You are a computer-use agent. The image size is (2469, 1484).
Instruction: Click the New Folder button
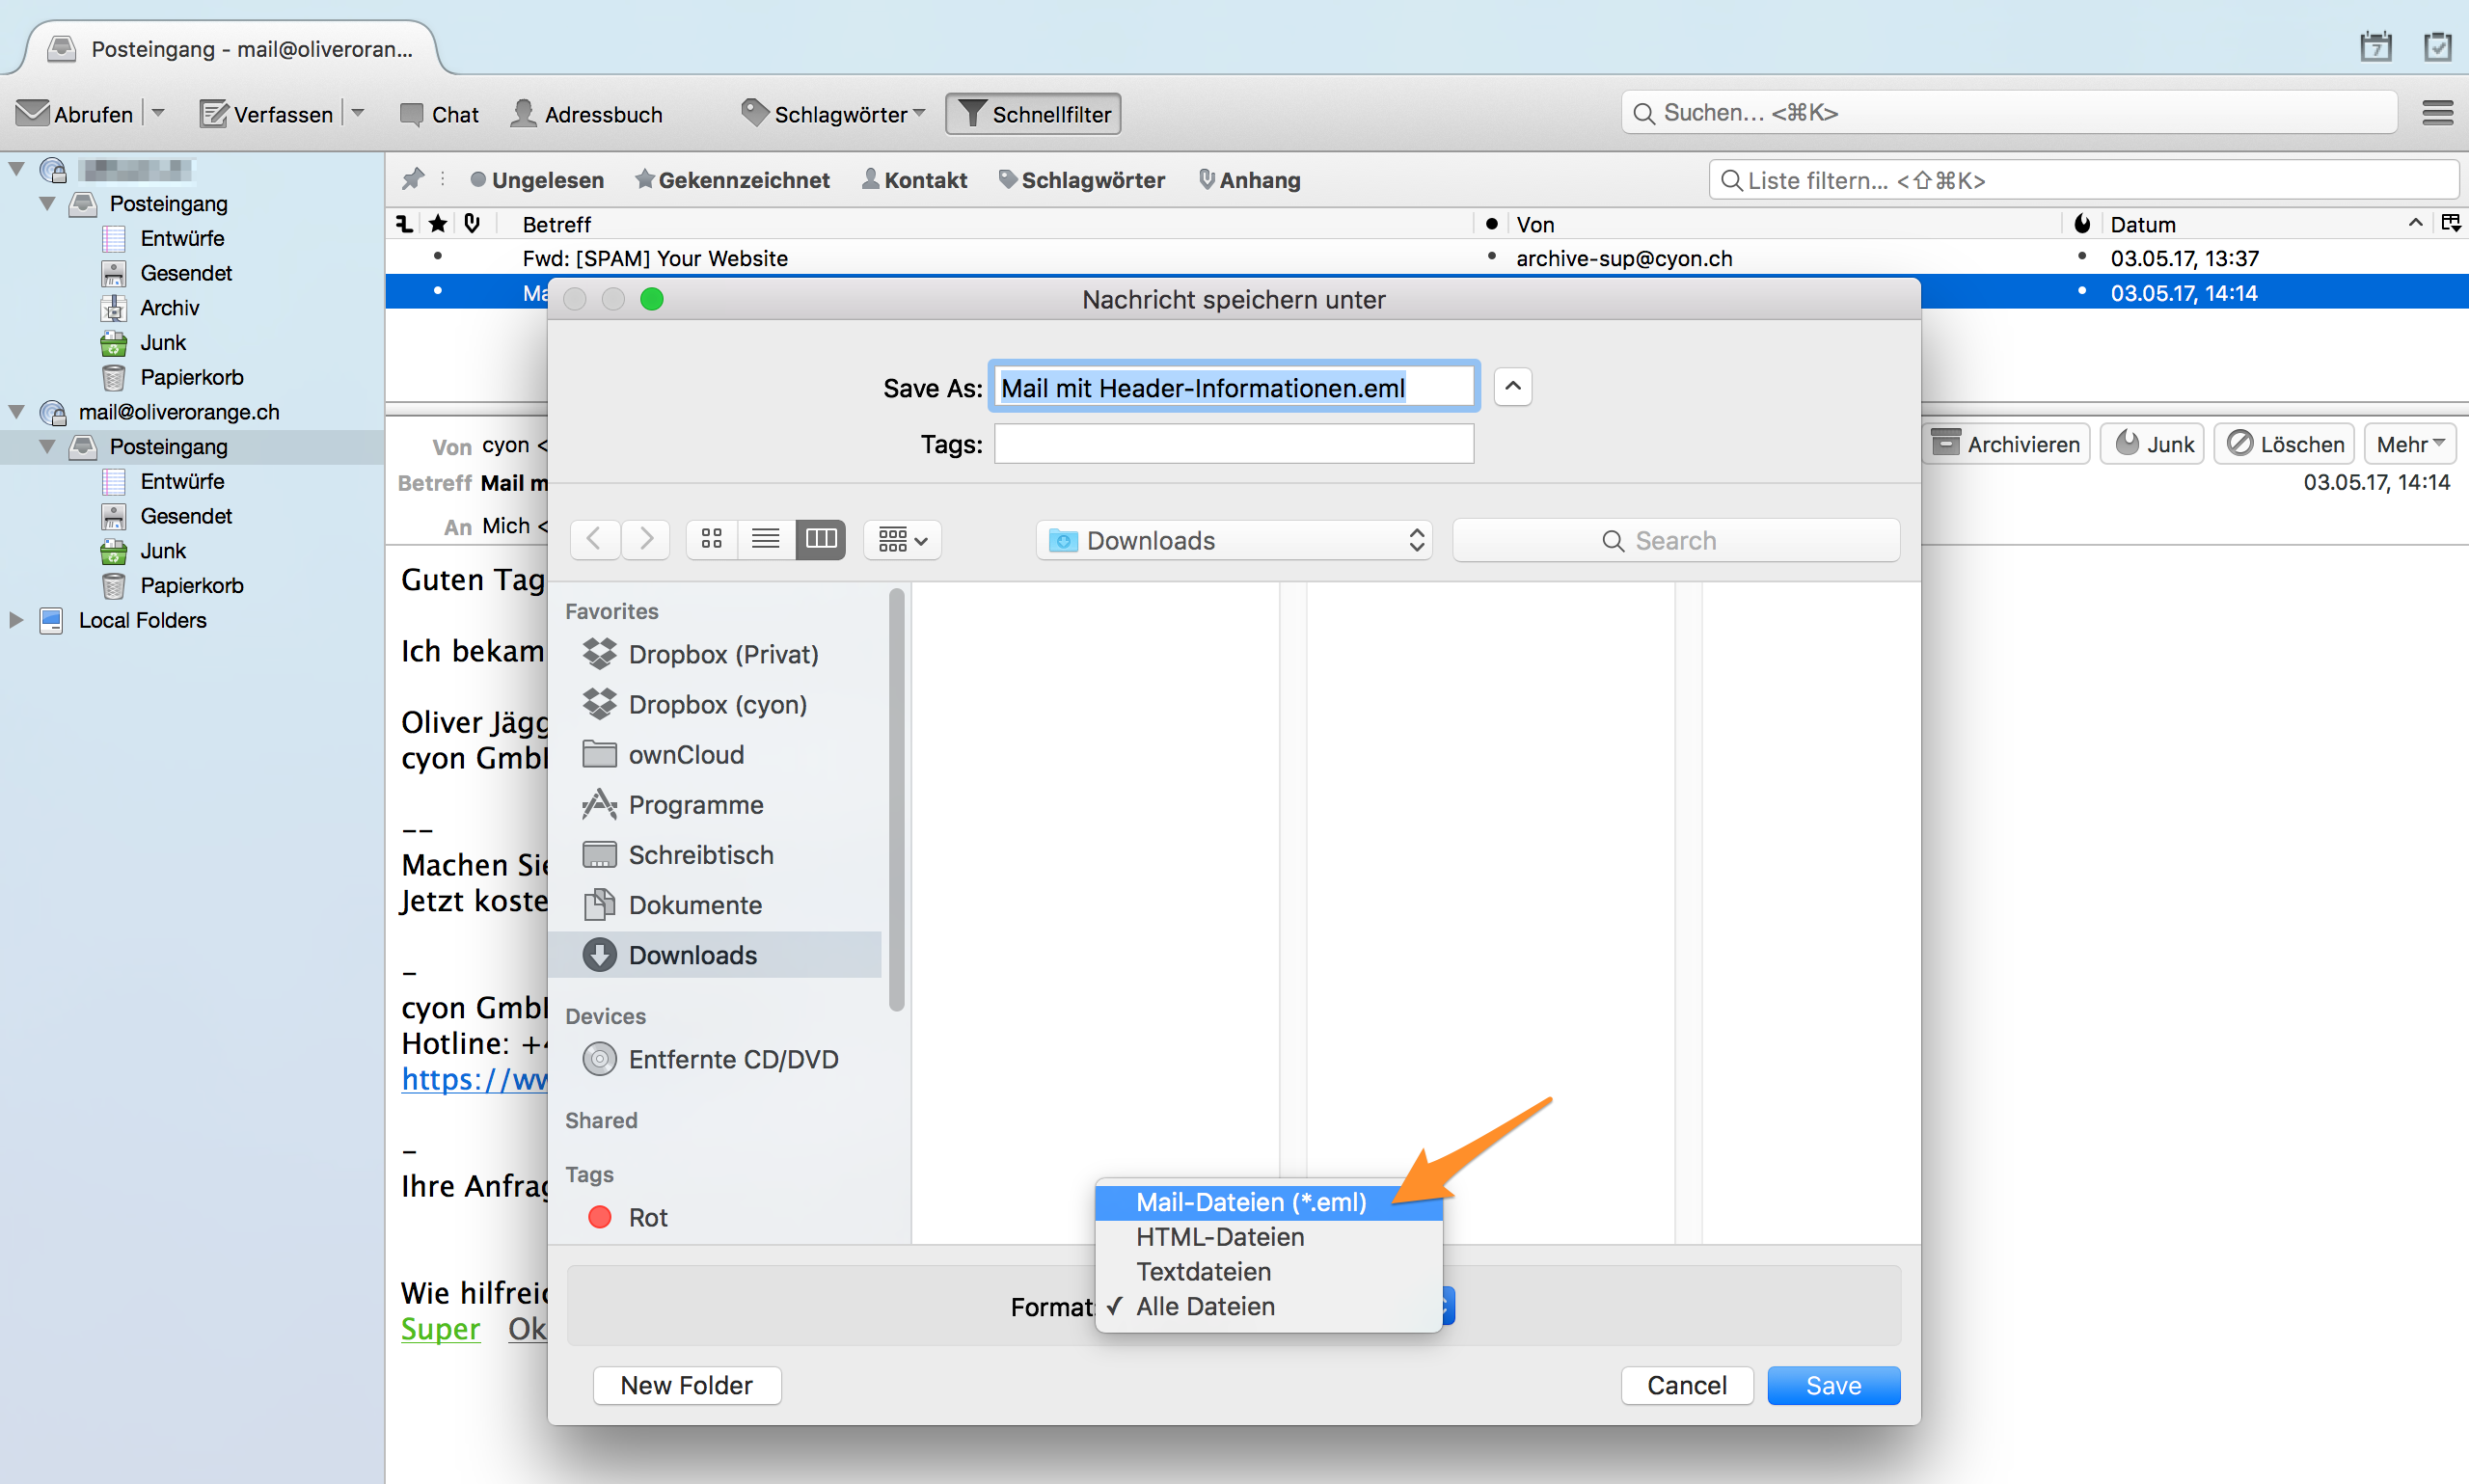coord(686,1385)
